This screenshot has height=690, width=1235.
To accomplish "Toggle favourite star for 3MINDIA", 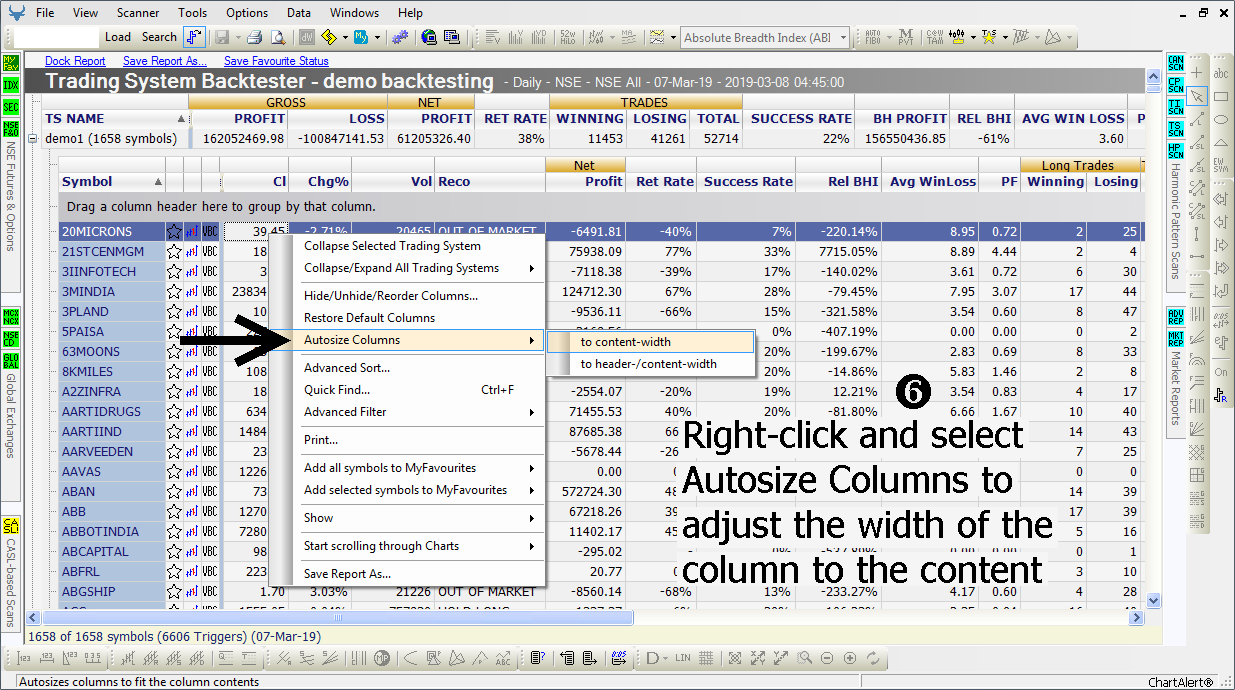I will tap(174, 292).
